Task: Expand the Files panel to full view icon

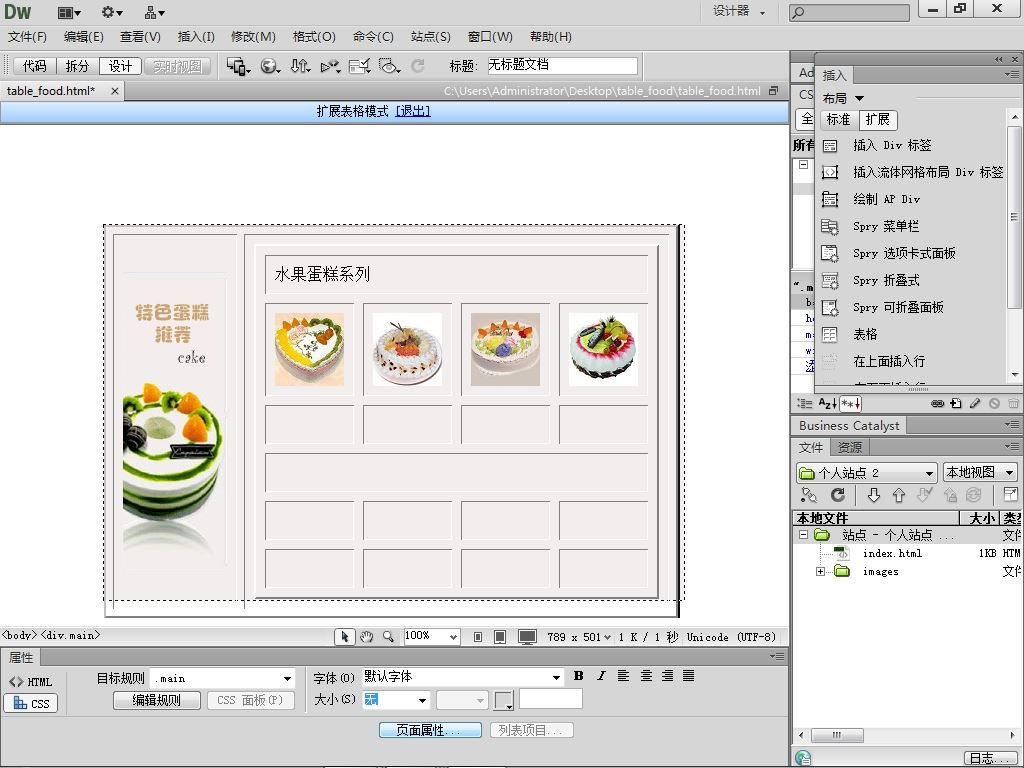Action: coord(1010,494)
